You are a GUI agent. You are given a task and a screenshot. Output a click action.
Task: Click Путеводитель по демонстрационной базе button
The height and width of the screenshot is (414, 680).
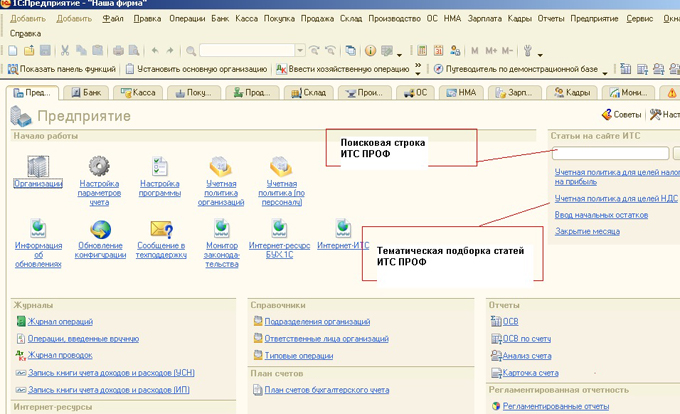click(516, 69)
